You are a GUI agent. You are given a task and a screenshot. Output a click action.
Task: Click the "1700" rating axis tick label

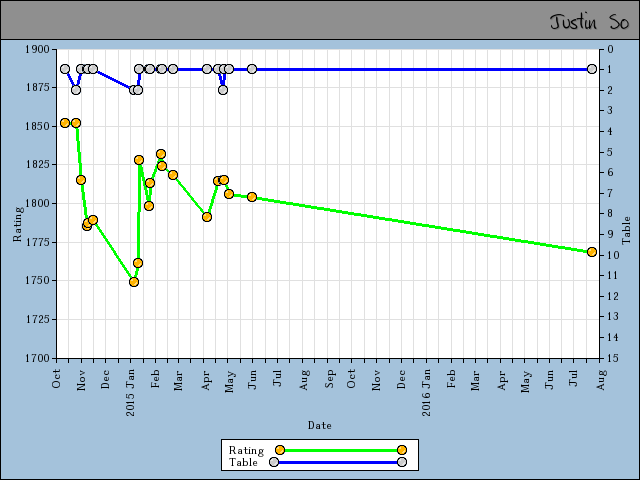(37, 358)
